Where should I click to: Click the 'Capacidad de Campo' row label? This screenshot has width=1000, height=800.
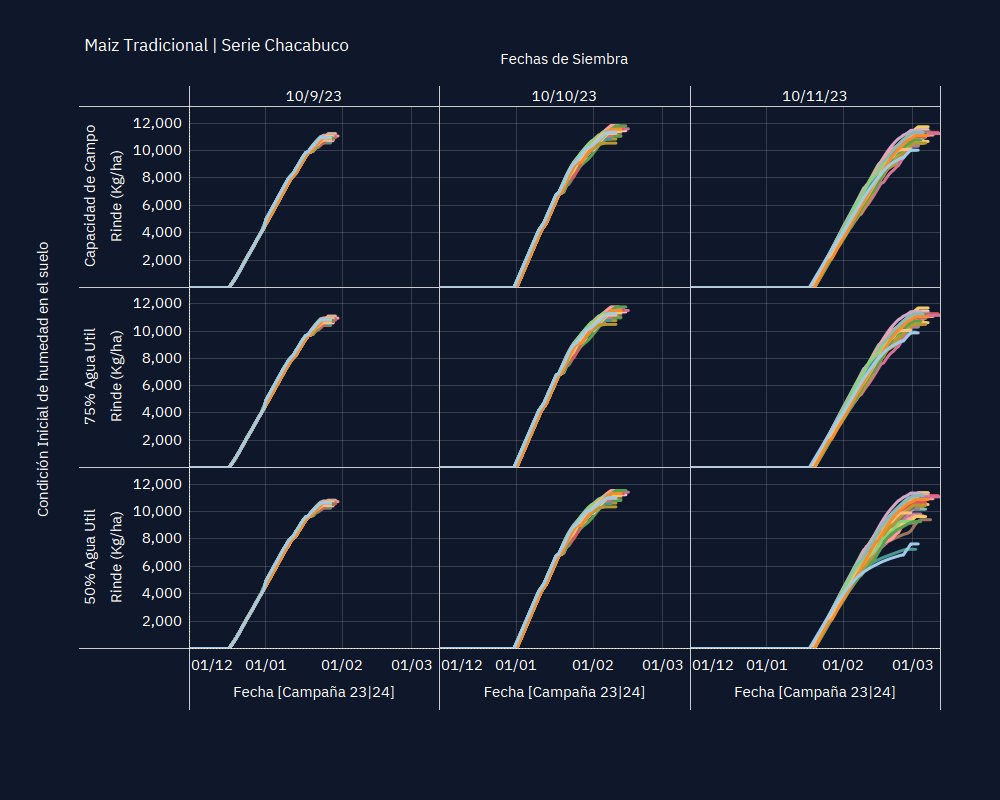point(90,195)
